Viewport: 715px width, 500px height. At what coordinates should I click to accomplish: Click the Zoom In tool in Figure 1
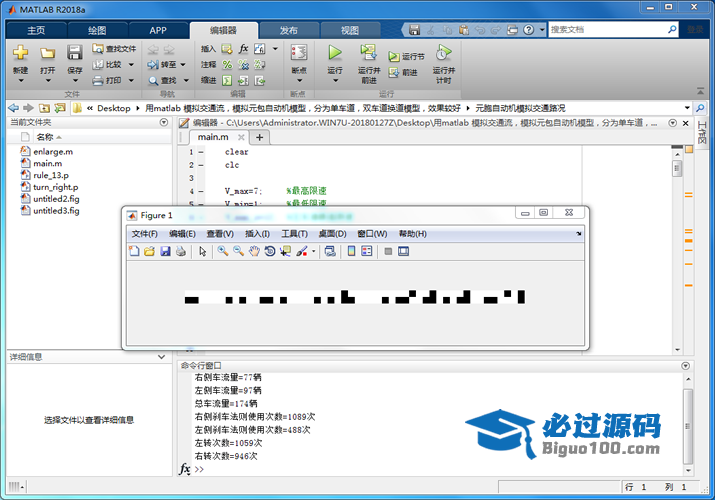click(223, 251)
